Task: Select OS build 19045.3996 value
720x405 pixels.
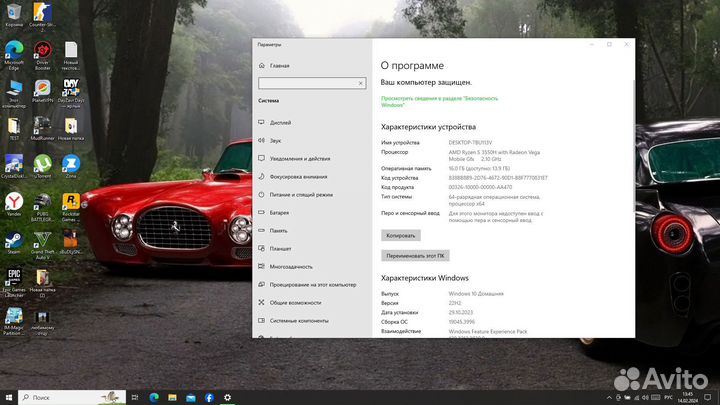Action: (x=461, y=322)
